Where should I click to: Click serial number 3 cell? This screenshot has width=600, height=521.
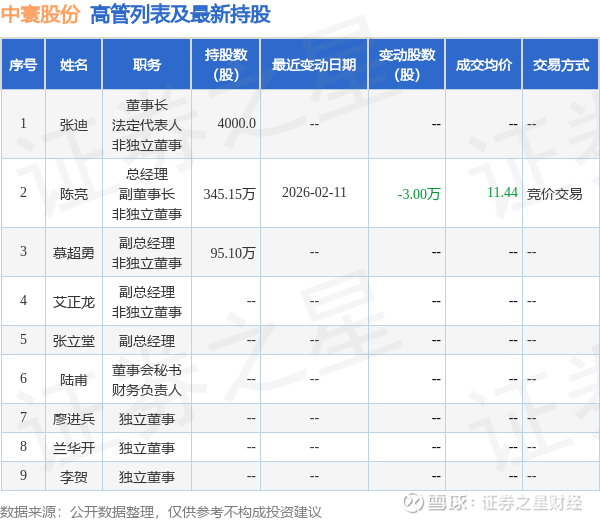[x=23, y=252]
